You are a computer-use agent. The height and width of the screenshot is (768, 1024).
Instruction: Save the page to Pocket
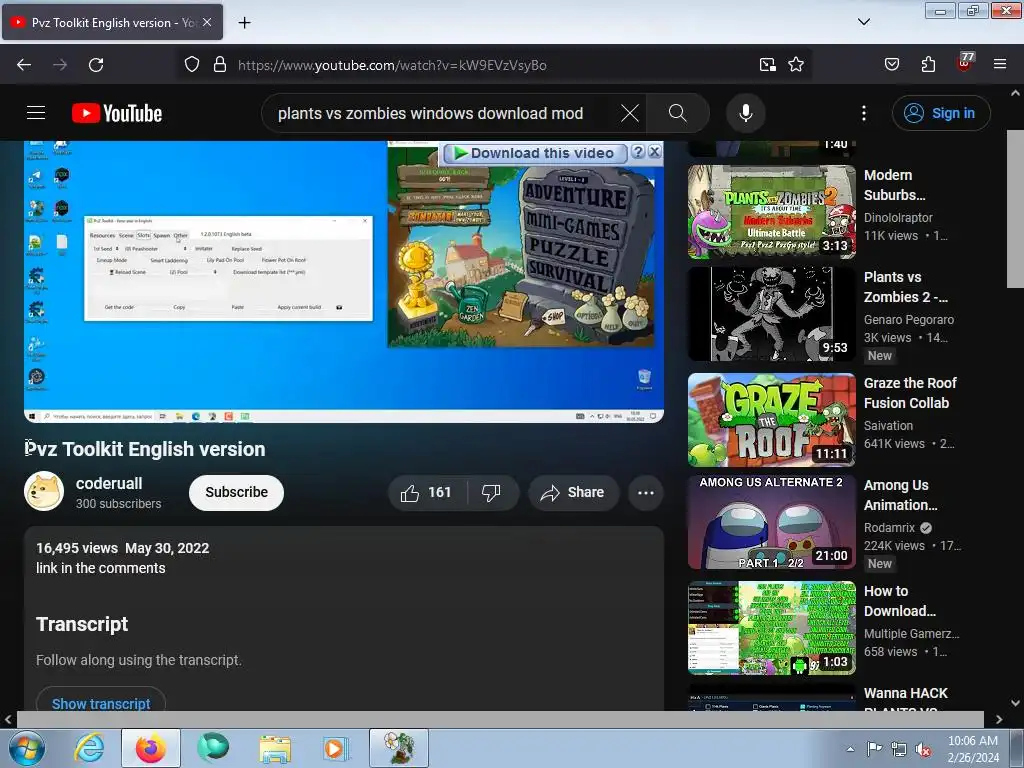891,65
